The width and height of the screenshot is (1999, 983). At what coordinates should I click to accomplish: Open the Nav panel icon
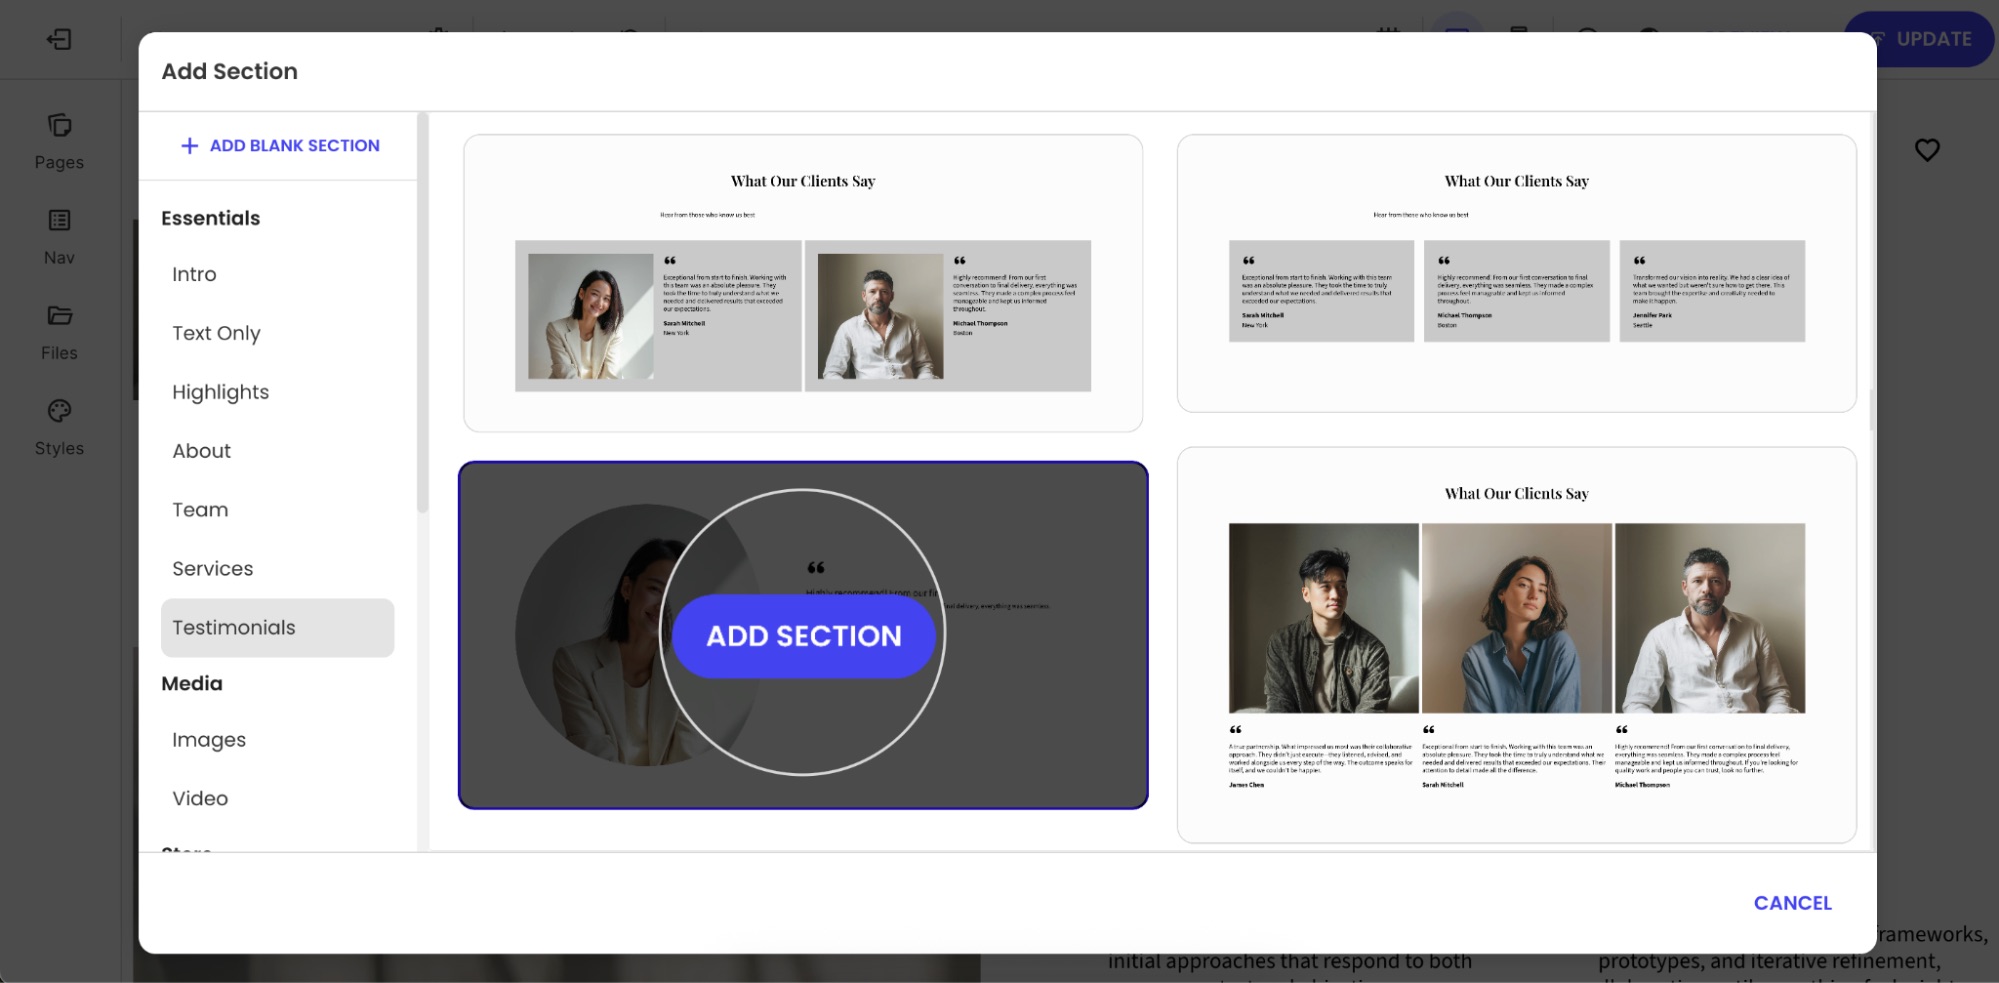point(59,220)
